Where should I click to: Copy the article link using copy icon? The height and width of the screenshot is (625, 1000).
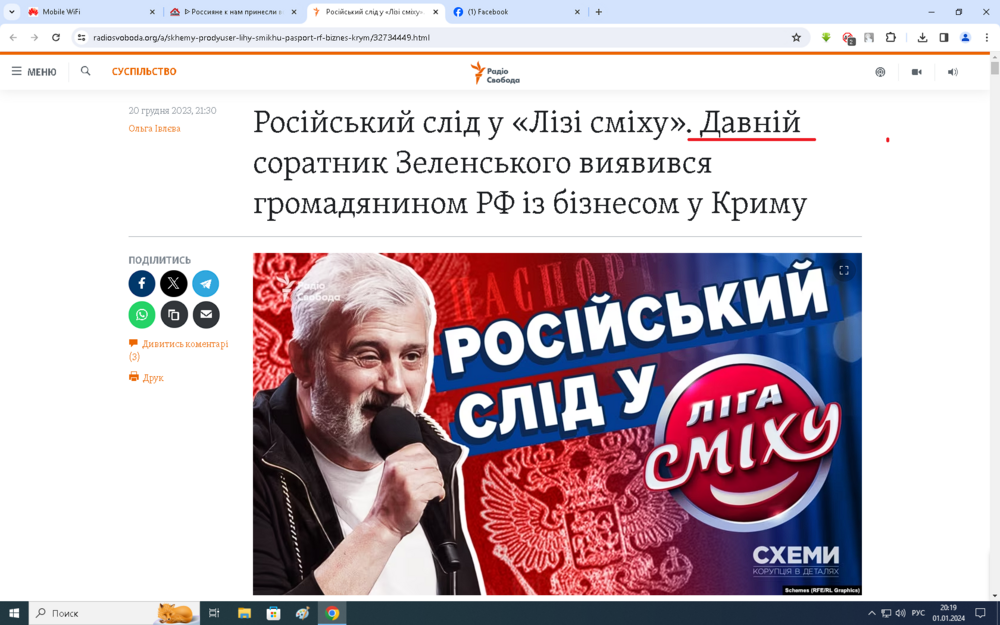point(173,315)
